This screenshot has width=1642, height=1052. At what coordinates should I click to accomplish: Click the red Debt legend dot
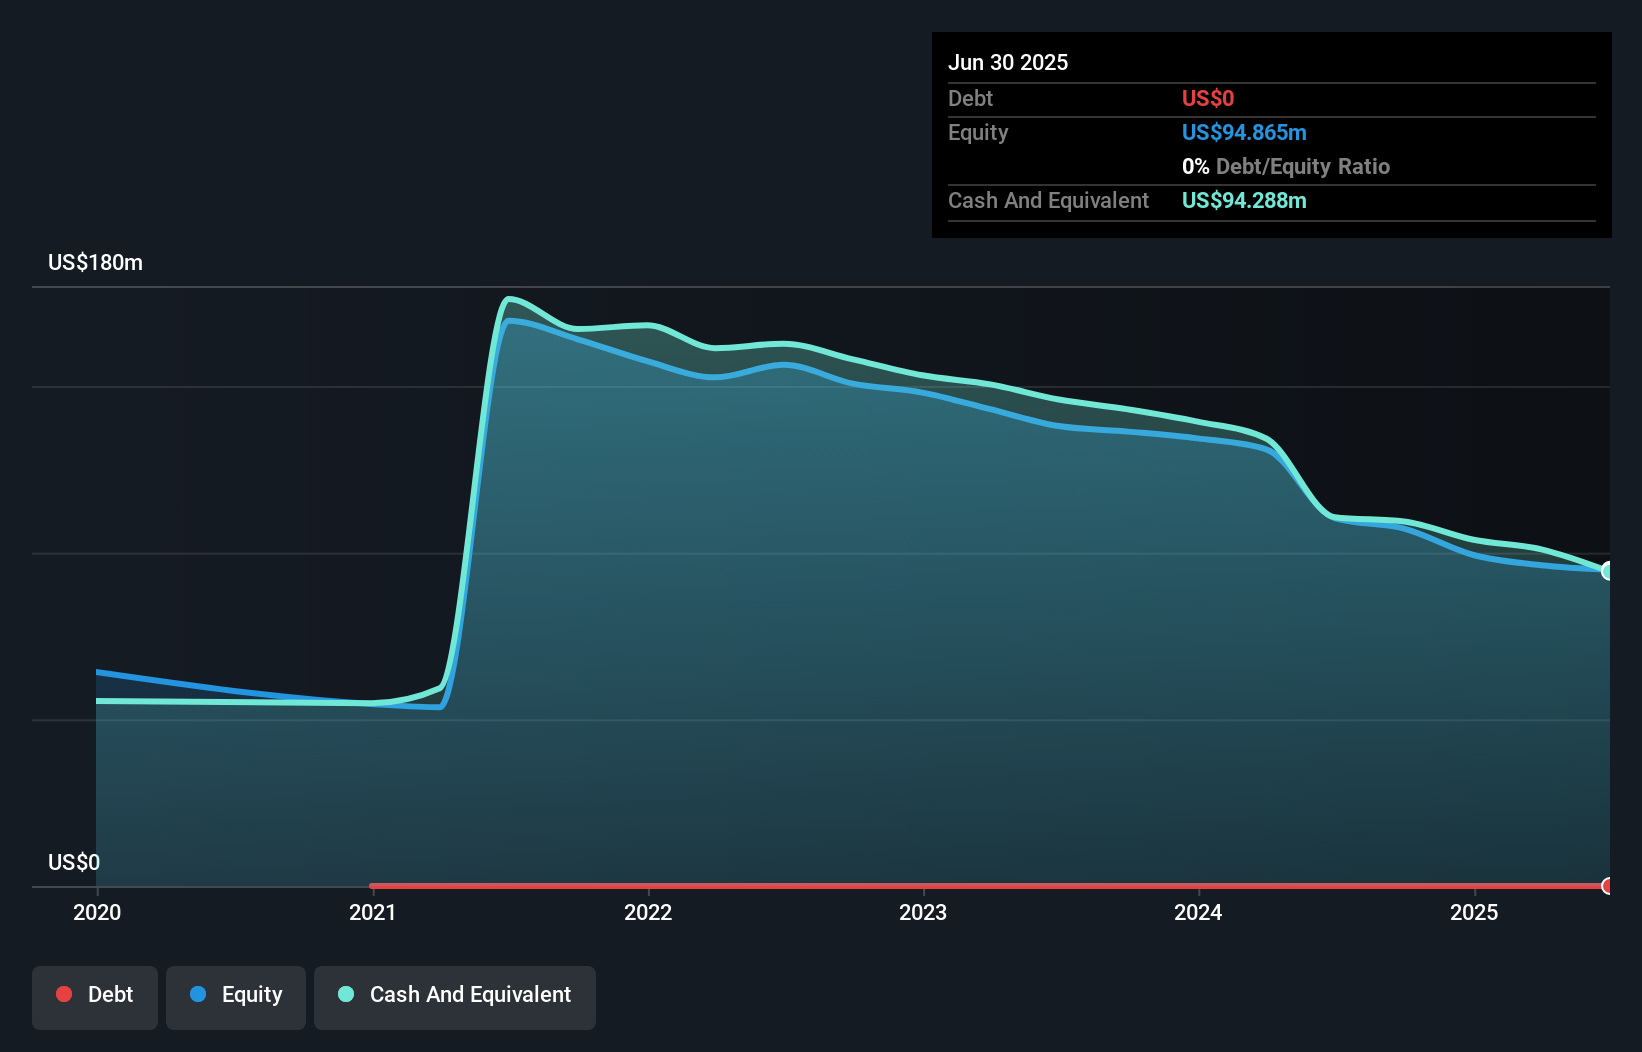coord(64,994)
